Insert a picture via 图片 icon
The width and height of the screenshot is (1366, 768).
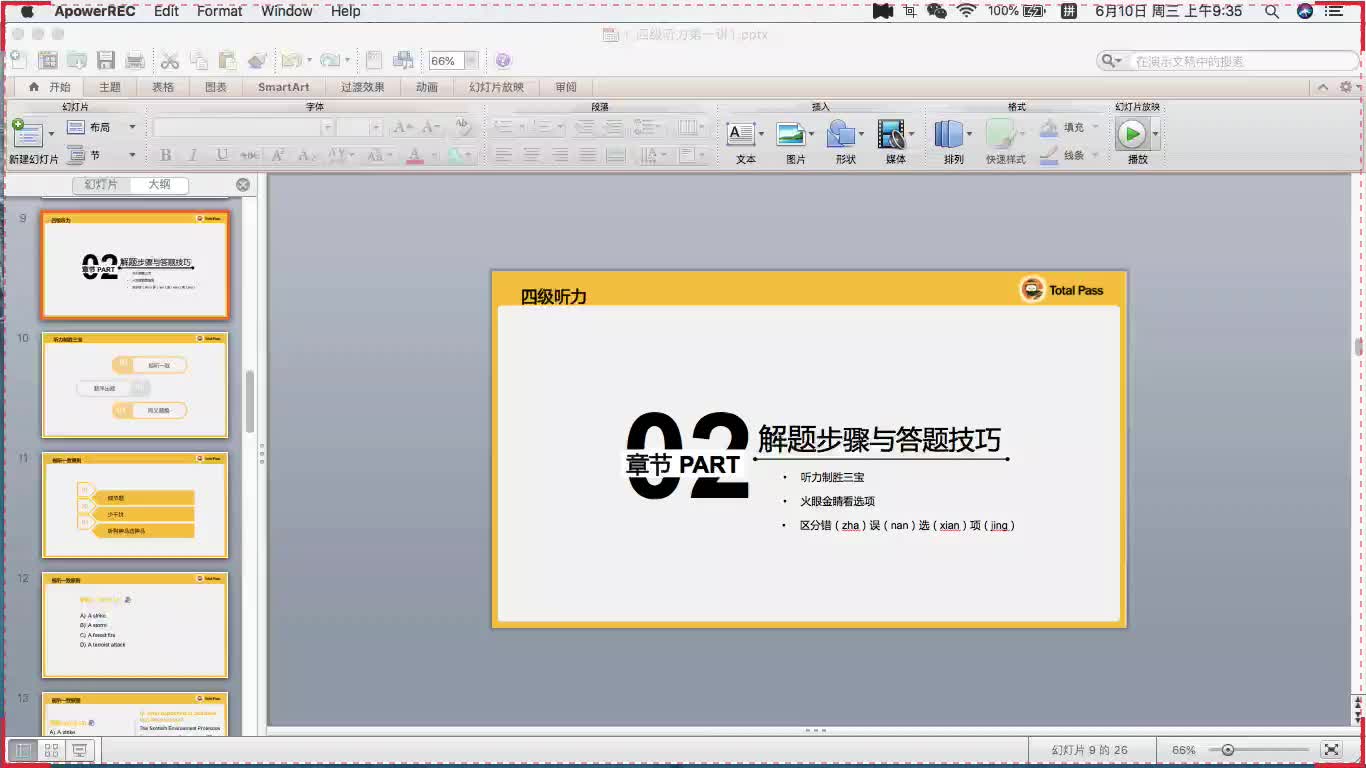(x=791, y=134)
